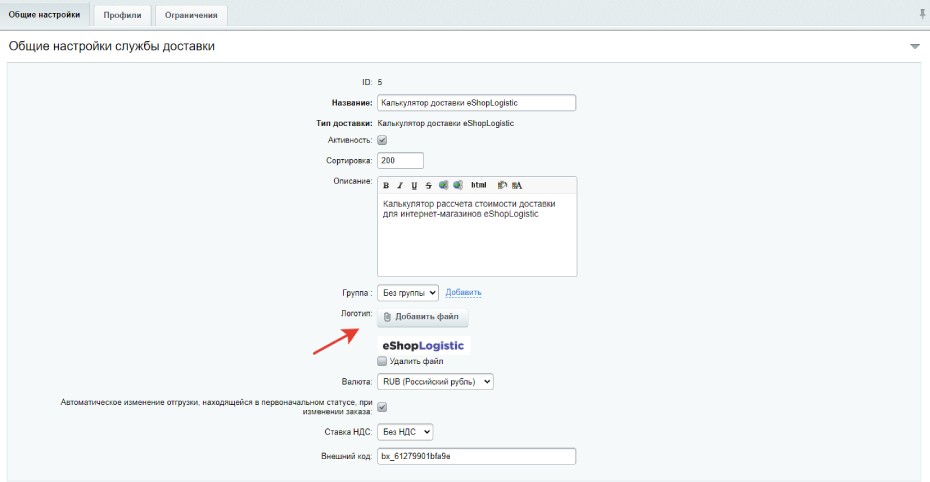Click the paperclip icon in Добавить файл

pyautogui.click(x=387, y=317)
